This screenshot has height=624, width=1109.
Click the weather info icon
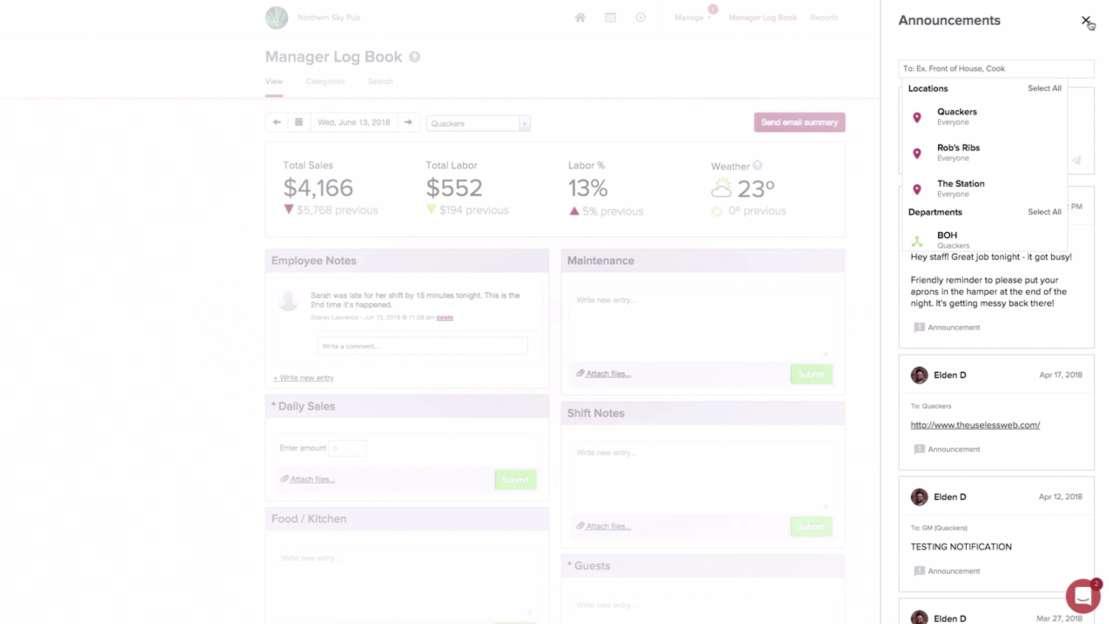coord(757,166)
